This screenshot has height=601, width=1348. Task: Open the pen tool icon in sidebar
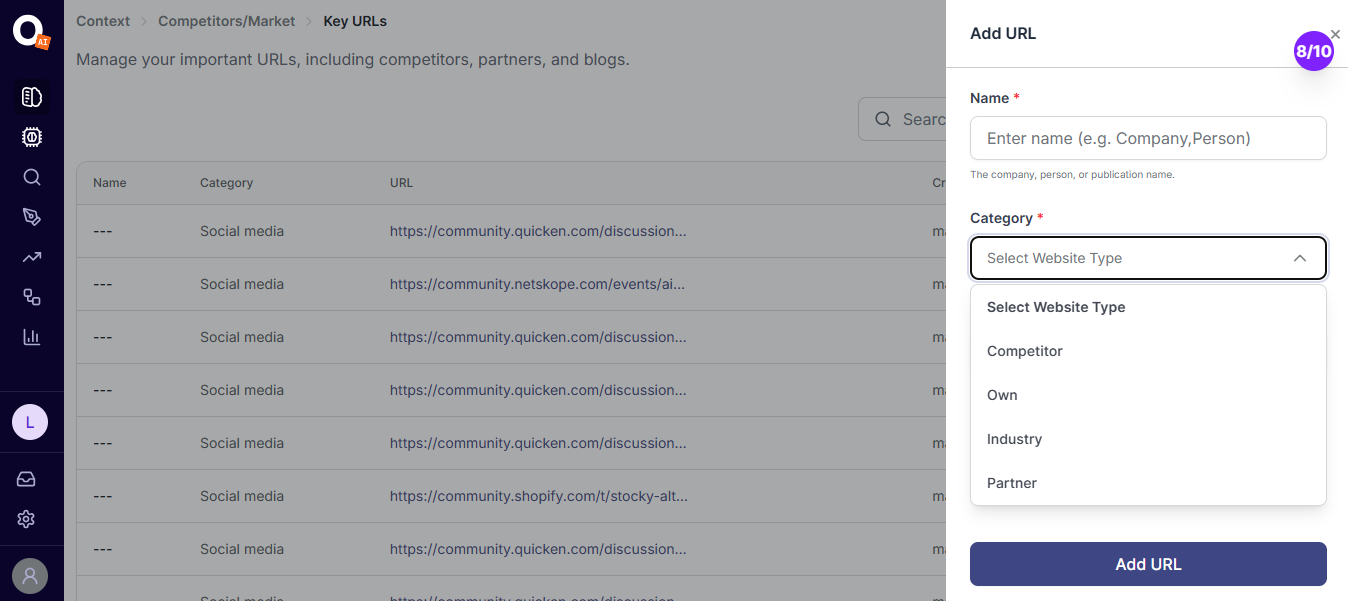coord(32,217)
